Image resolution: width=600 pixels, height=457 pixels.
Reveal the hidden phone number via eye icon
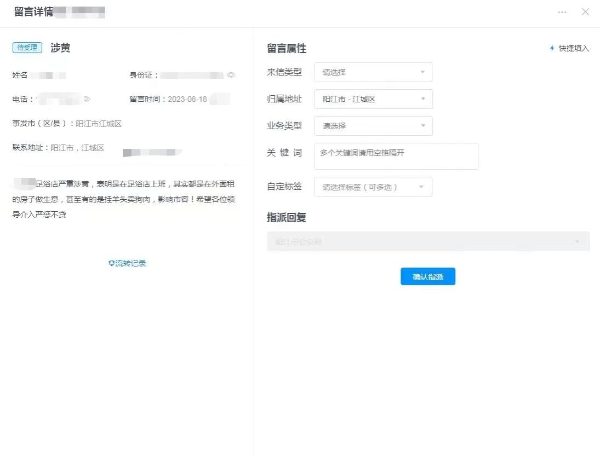[x=87, y=99]
